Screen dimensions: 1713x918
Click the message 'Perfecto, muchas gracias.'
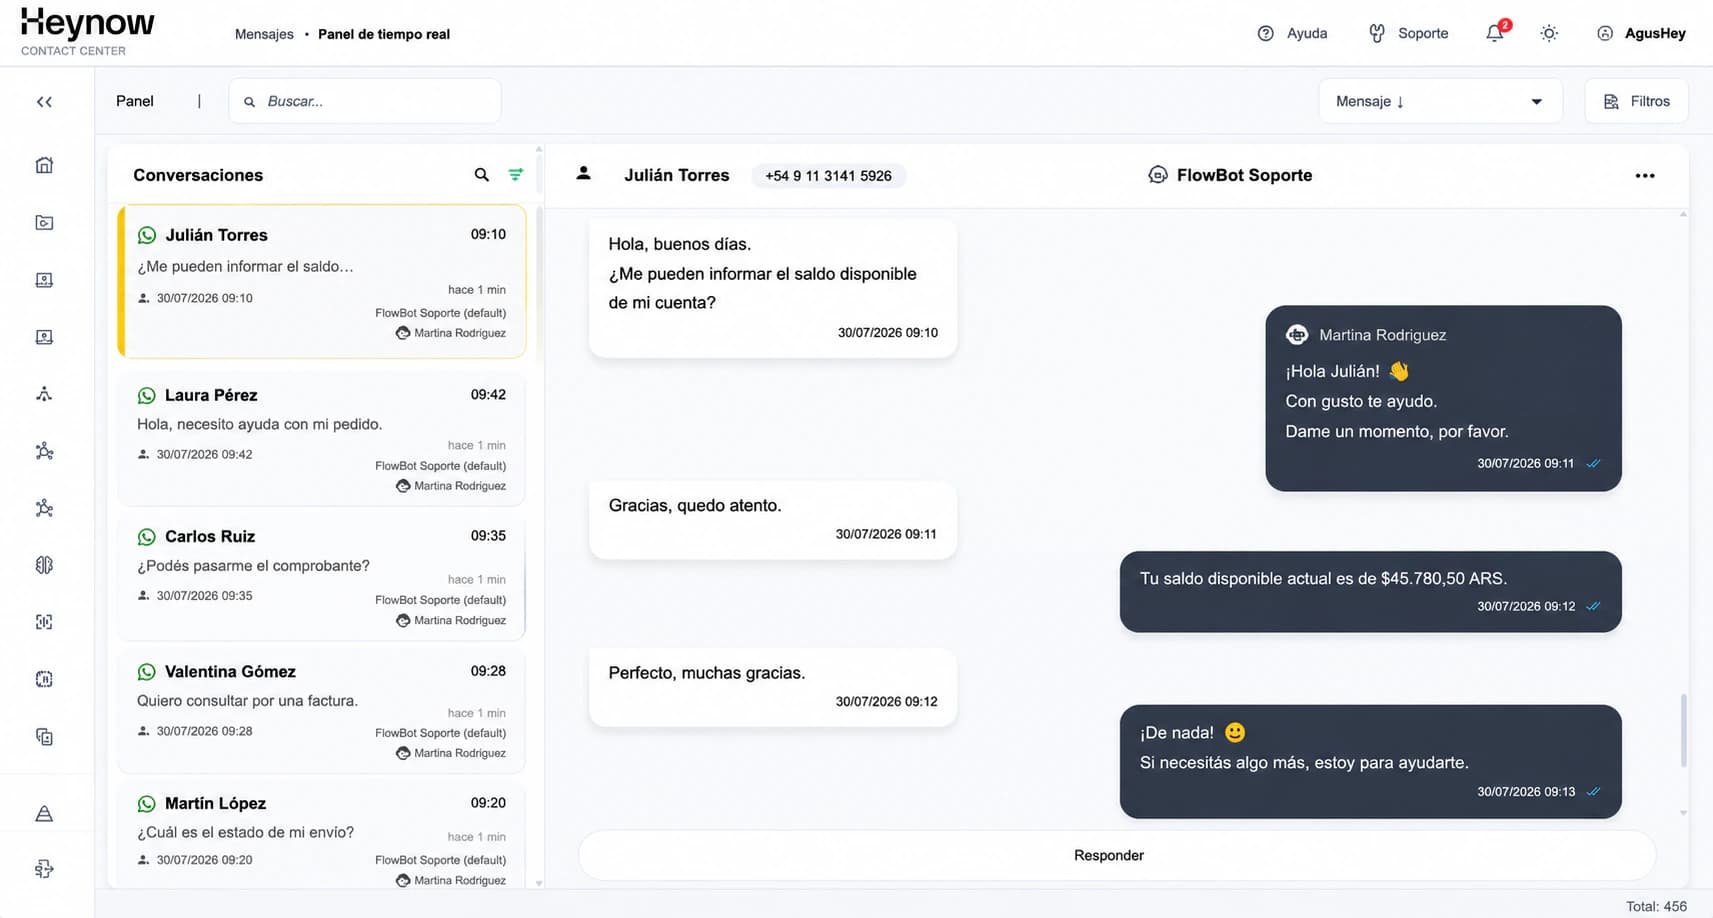[x=773, y=687]
